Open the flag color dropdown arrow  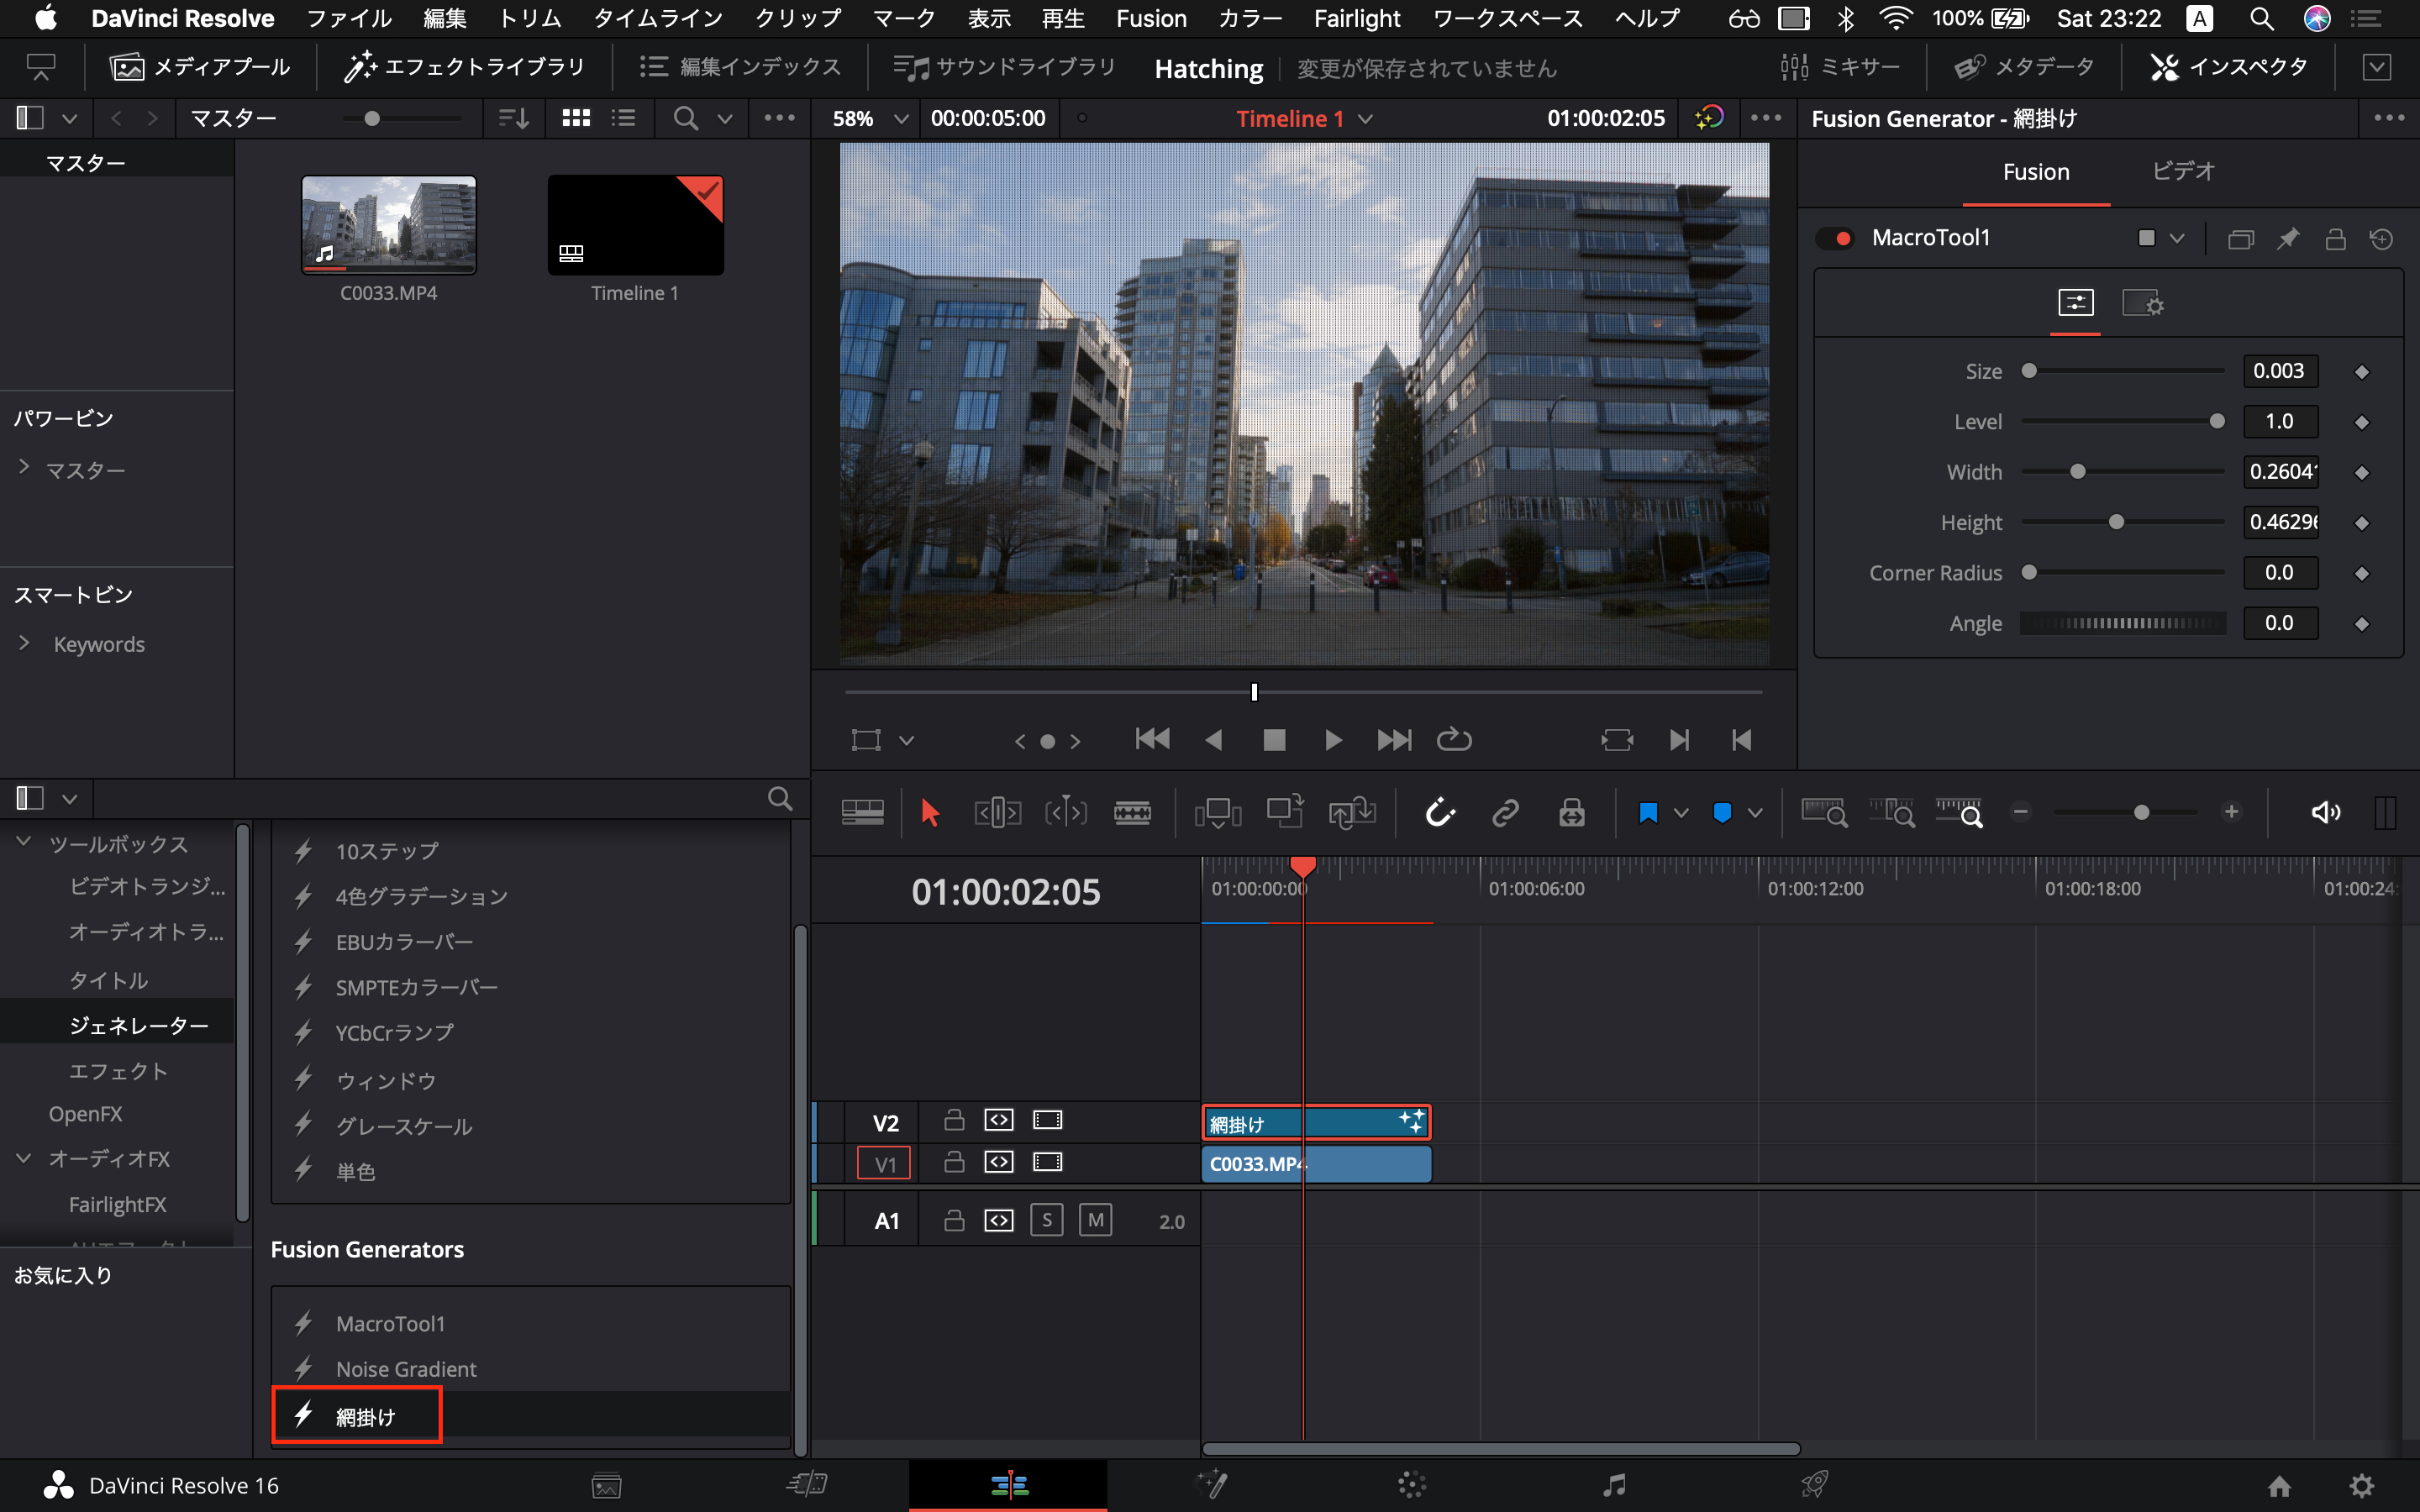click(1681, 813)
